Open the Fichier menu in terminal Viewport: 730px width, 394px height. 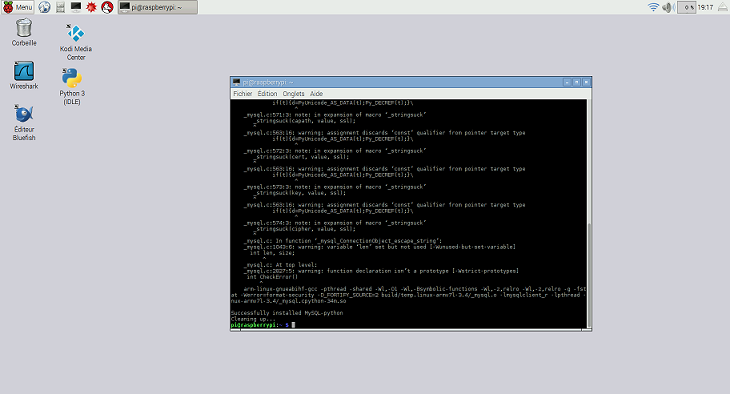(243, 94)
